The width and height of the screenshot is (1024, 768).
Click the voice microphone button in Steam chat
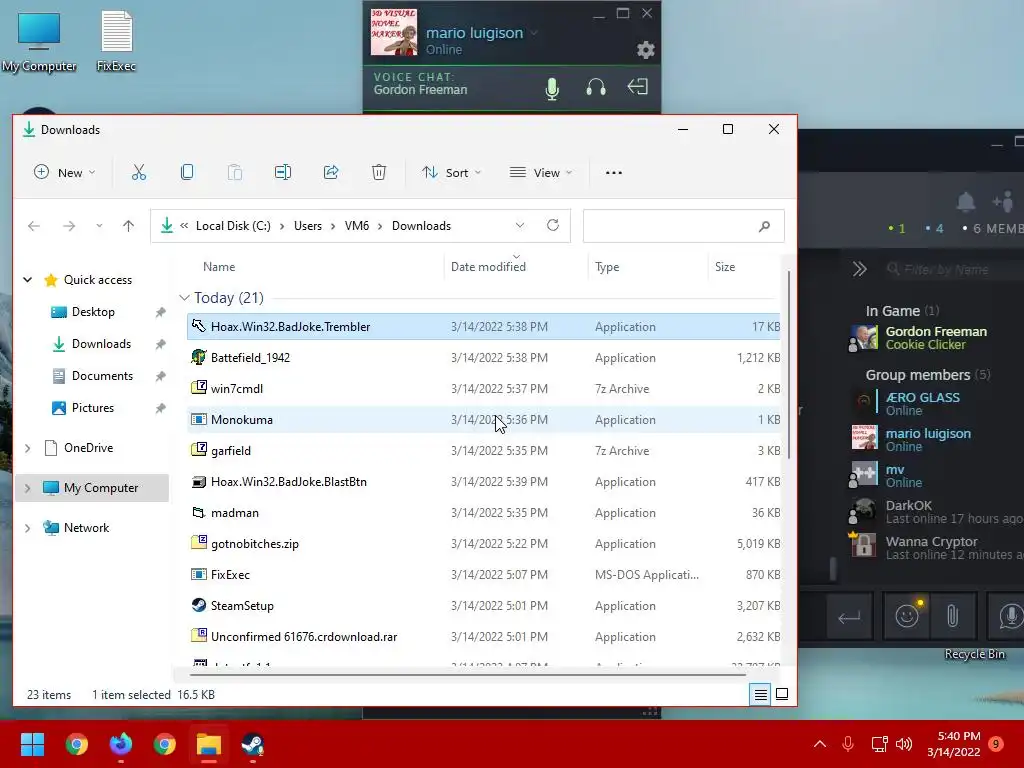1009,615
